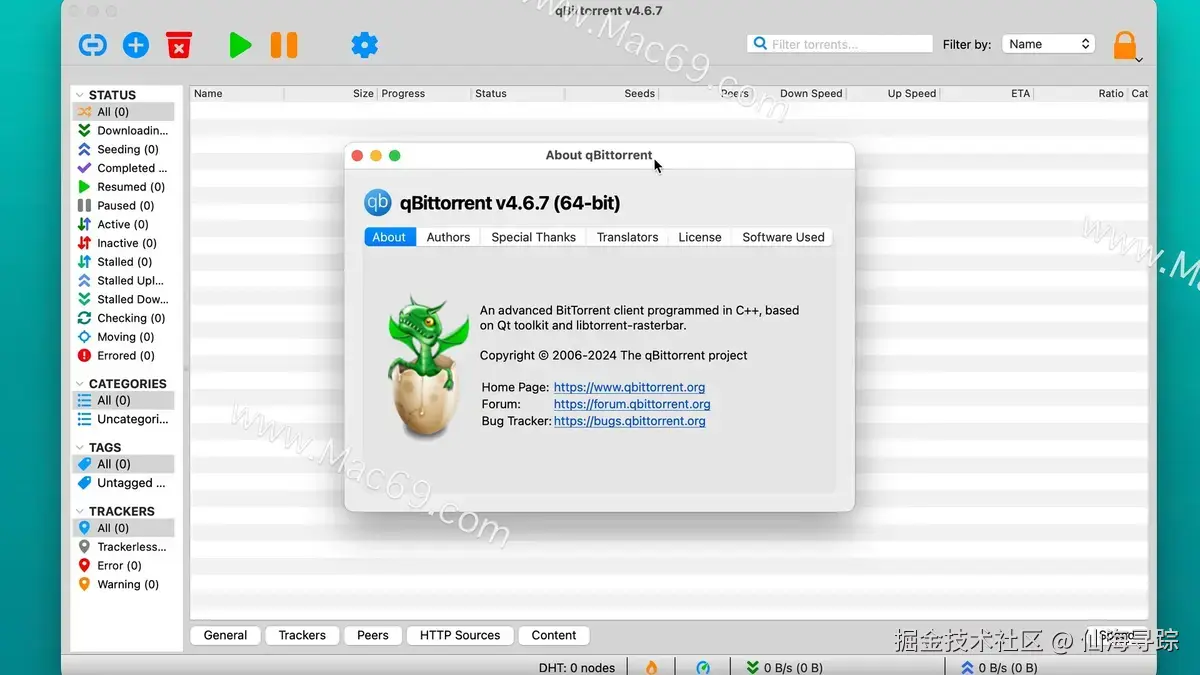Select the About tab in dialog
This screenshot has height=675, width=1200.
click(389, 237)
